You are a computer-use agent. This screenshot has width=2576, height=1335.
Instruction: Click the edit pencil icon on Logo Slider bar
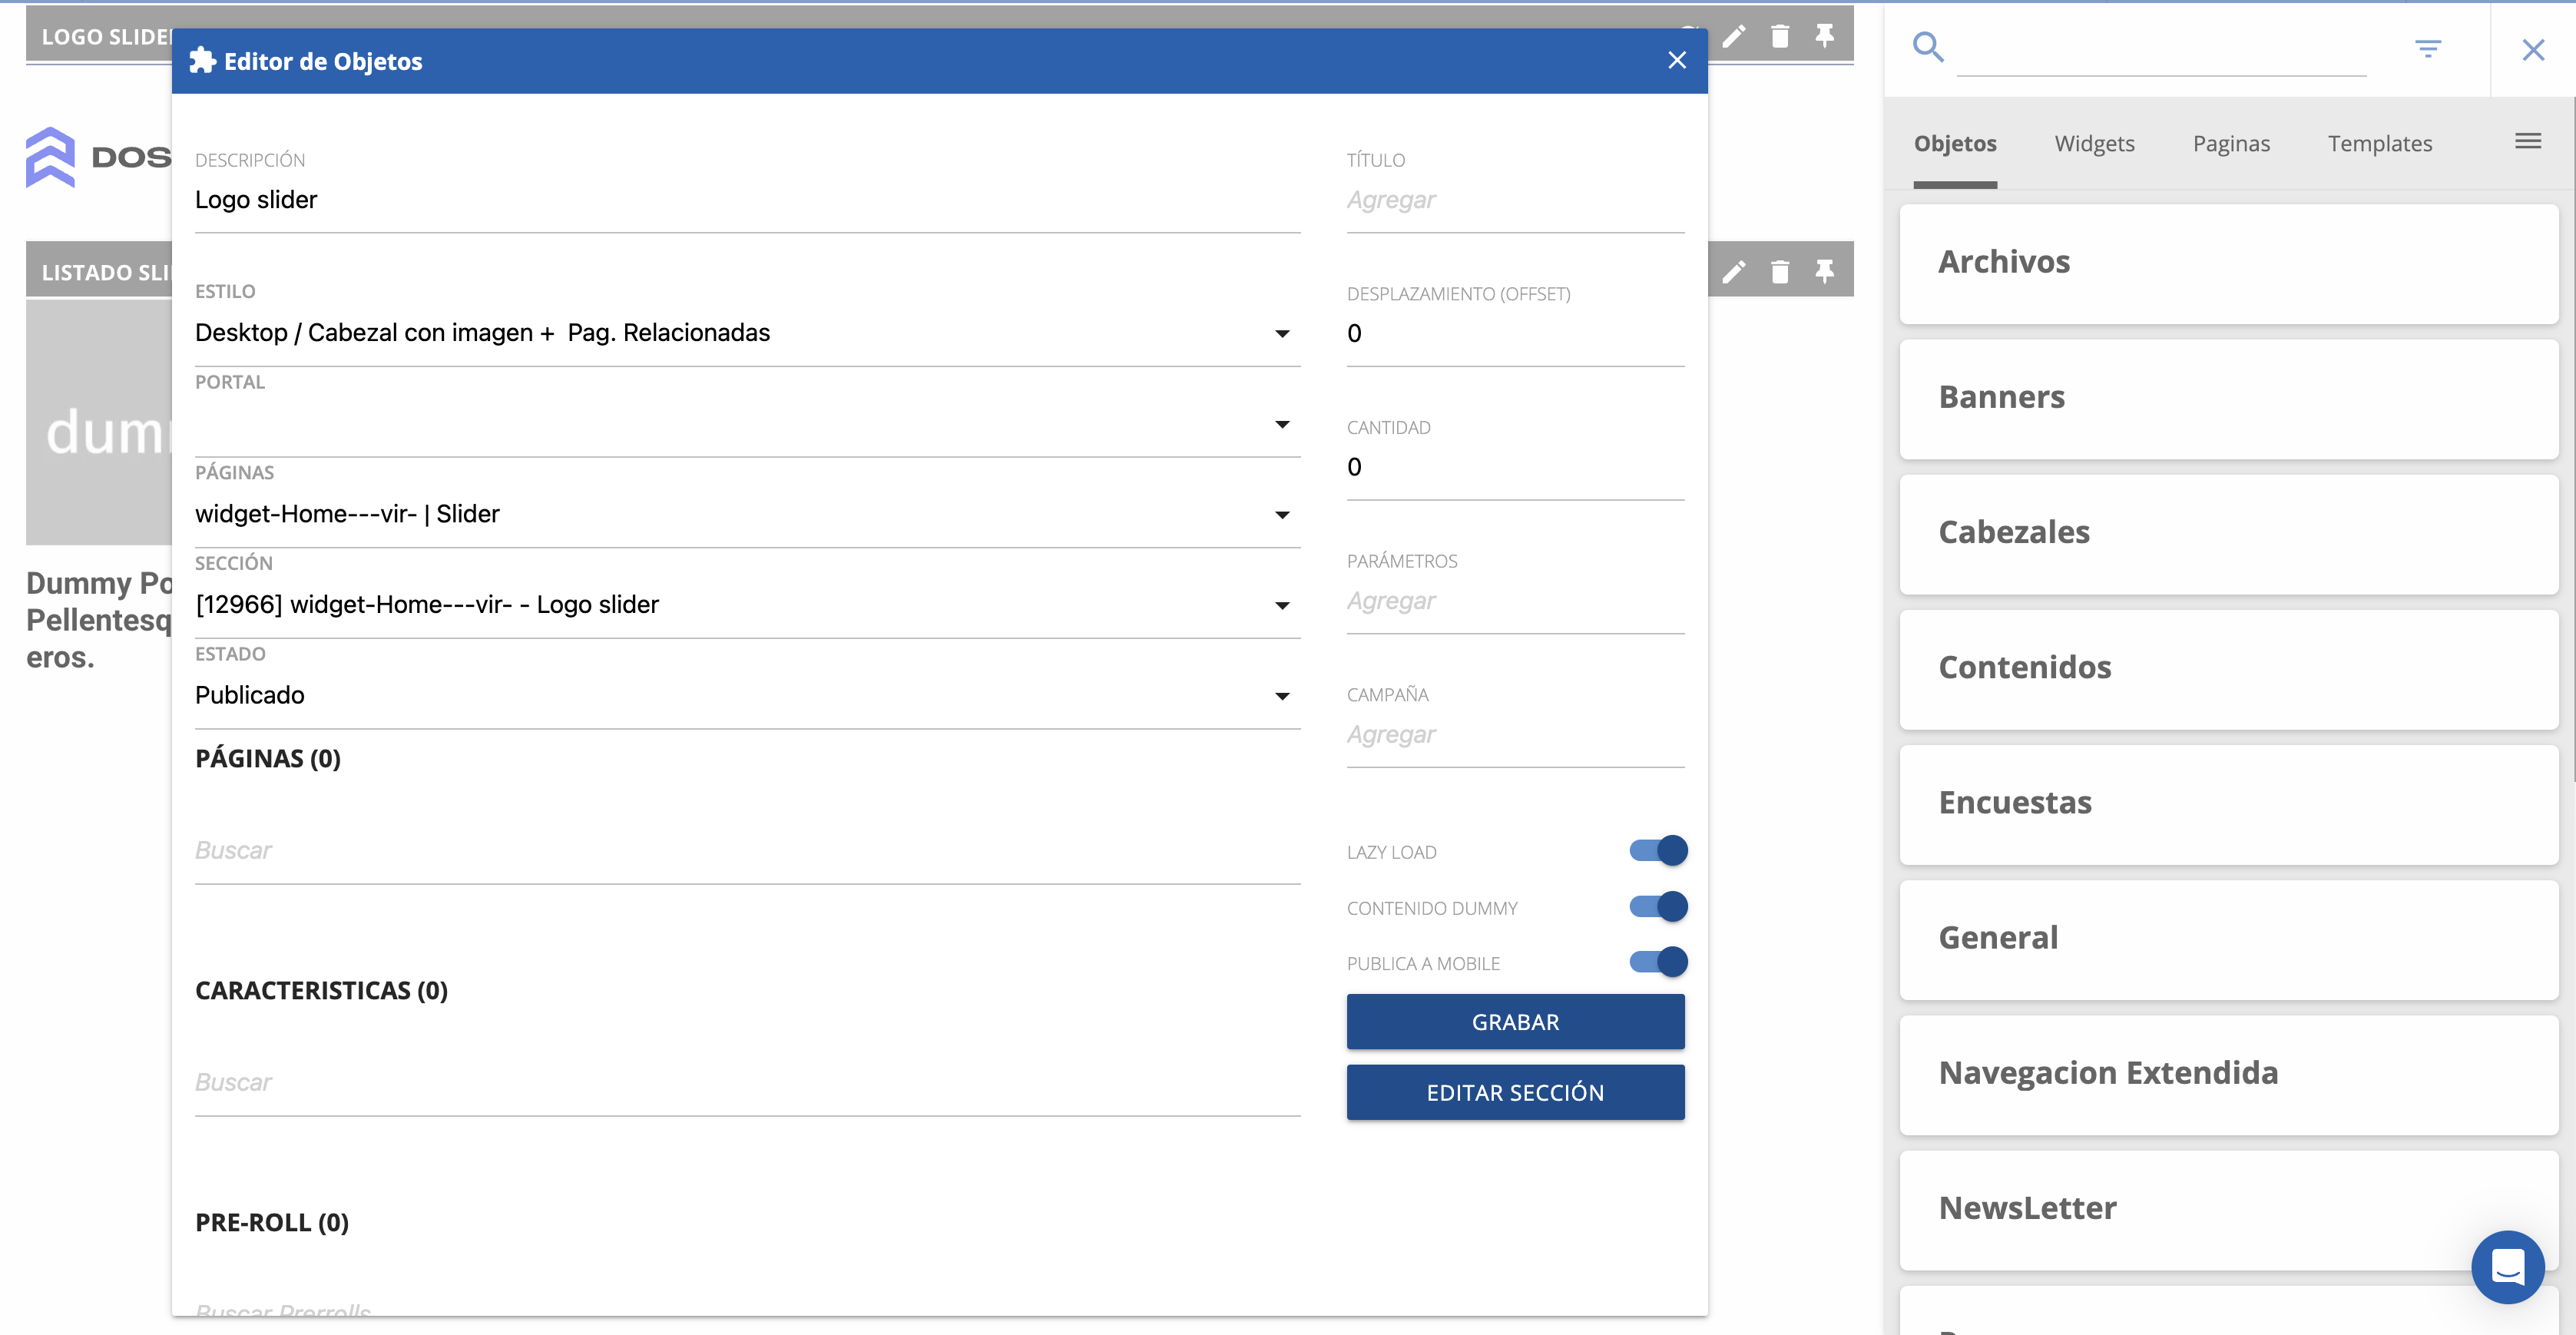(x=1734, y=37)
